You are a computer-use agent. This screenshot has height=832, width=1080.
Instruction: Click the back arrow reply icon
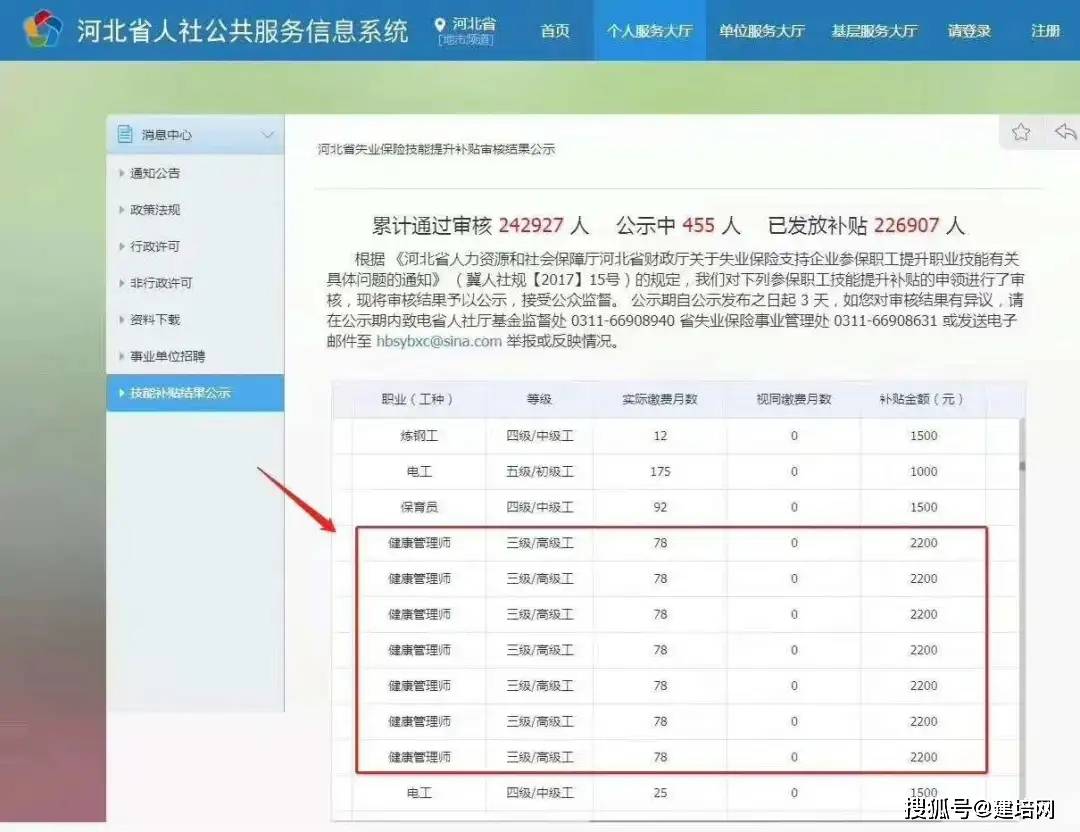1064,132
